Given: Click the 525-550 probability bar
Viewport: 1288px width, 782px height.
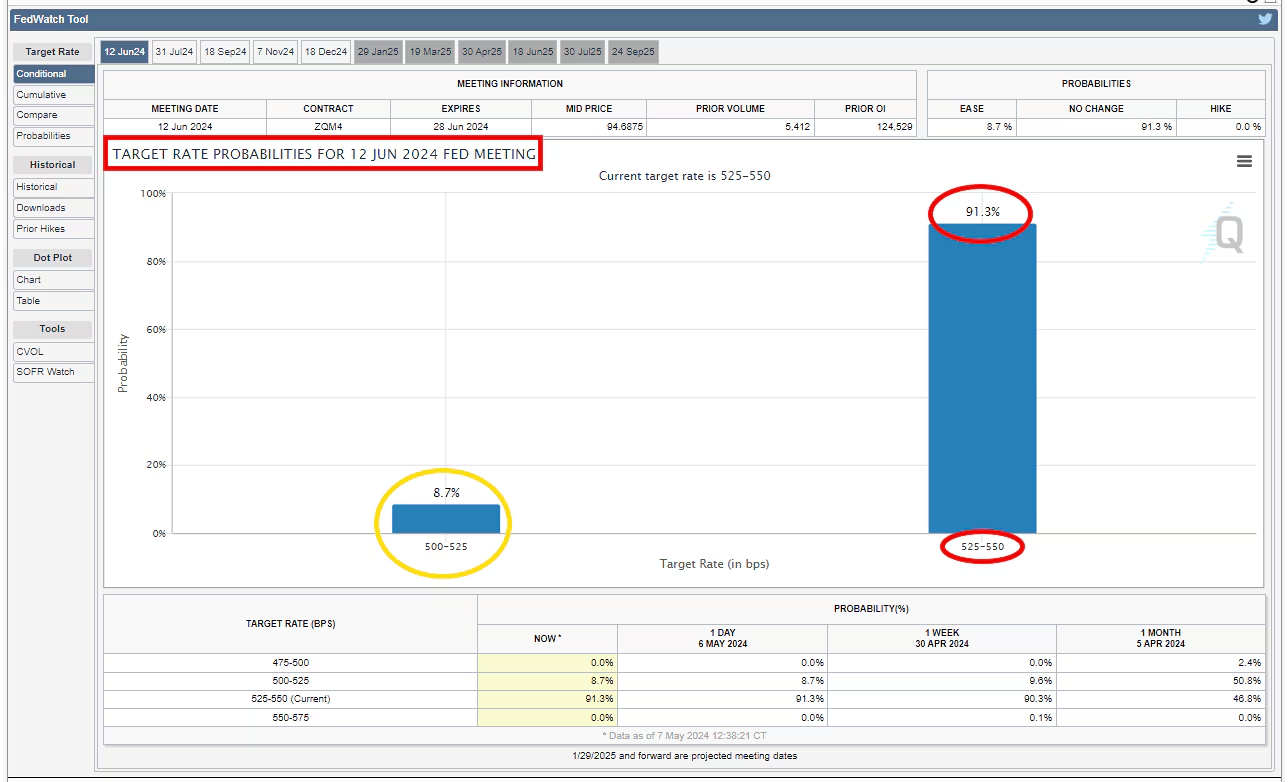Looking at the screenshot, I should click(x=982, y=379).
